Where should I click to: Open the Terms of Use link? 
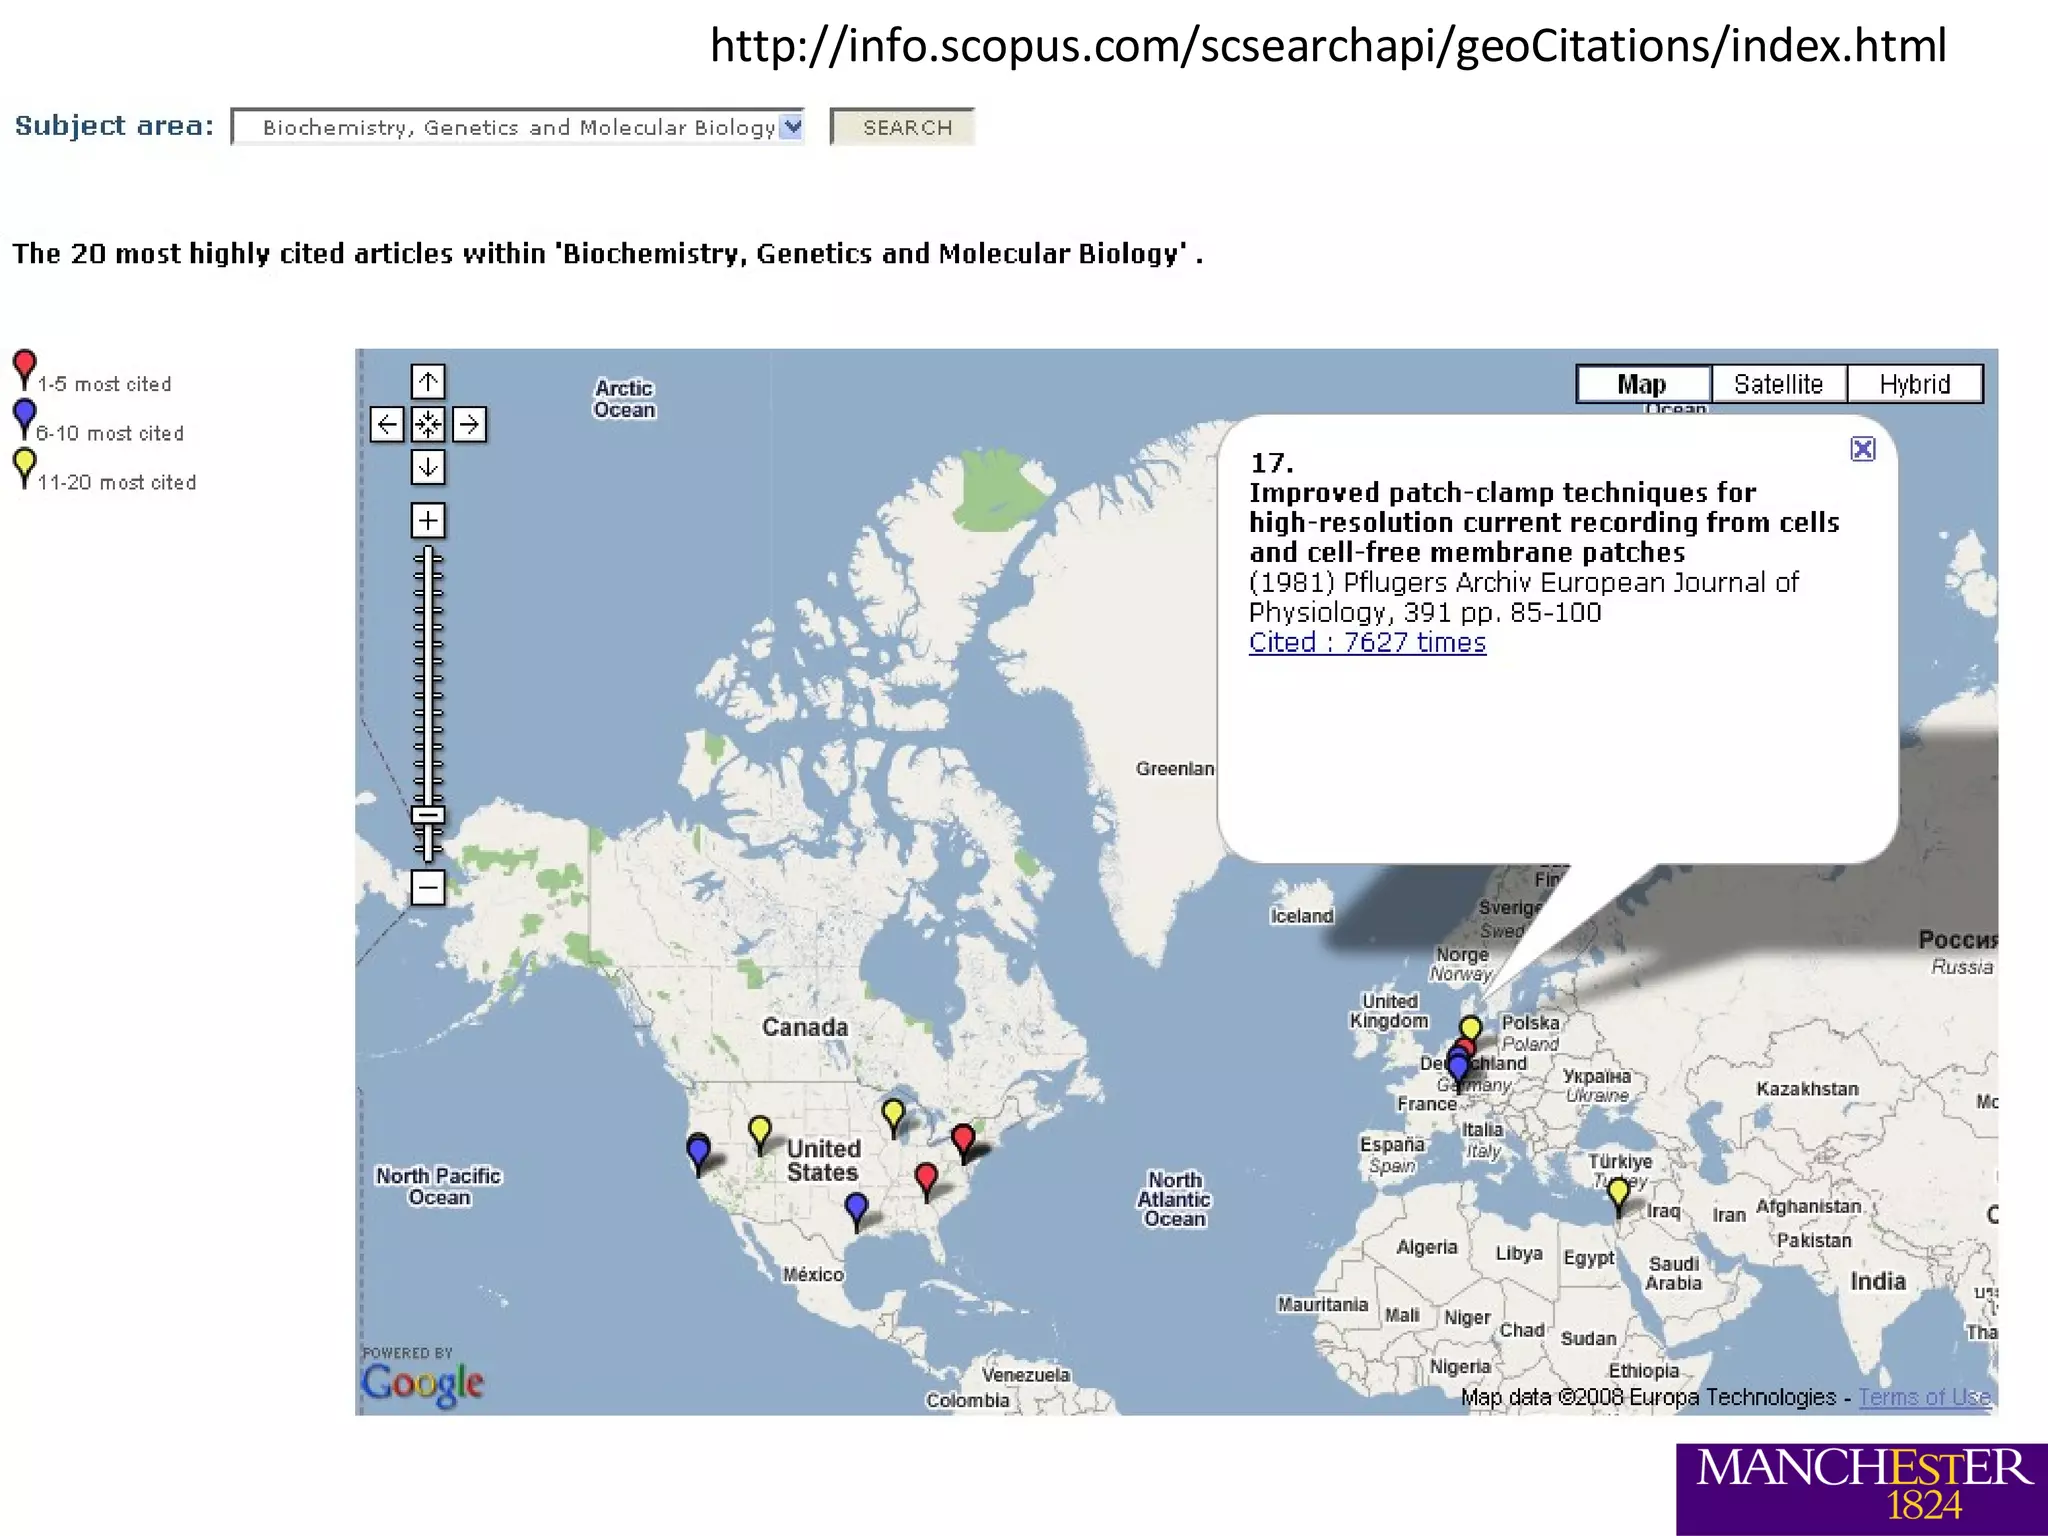(1925, 1397)
